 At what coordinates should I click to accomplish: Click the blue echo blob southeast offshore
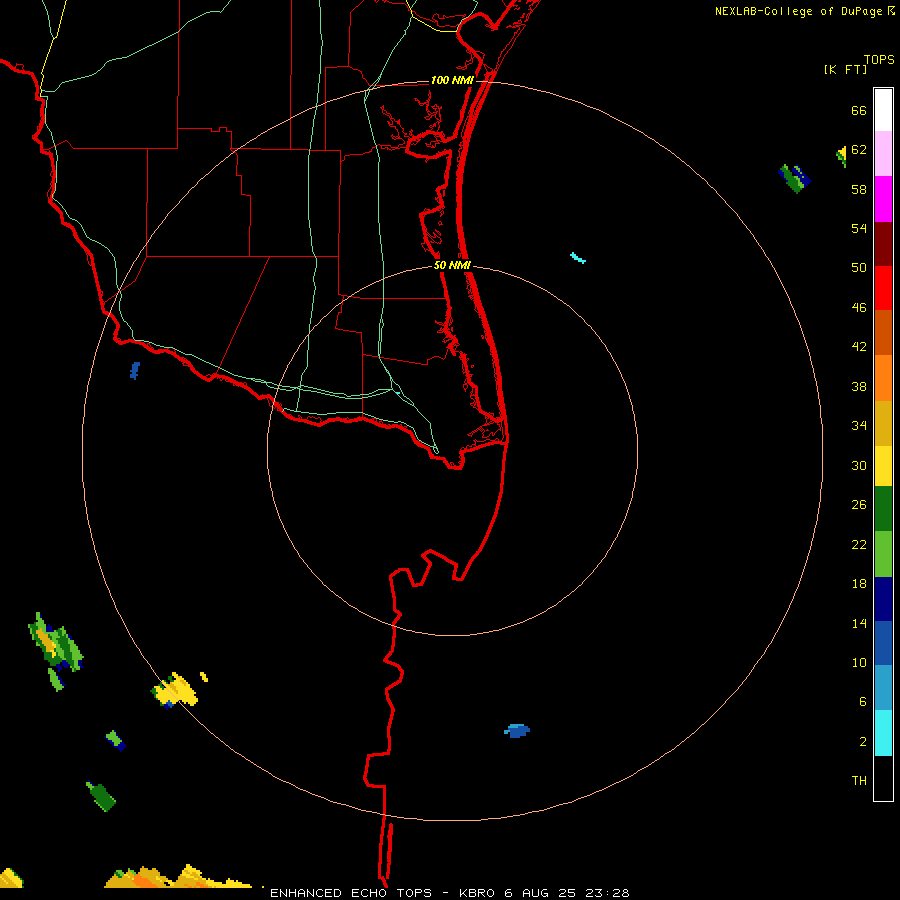(517, 731)
